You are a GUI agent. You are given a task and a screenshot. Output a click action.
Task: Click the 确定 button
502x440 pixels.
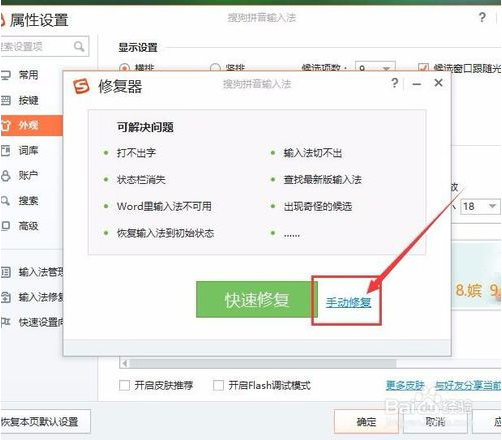click(366, 422)
